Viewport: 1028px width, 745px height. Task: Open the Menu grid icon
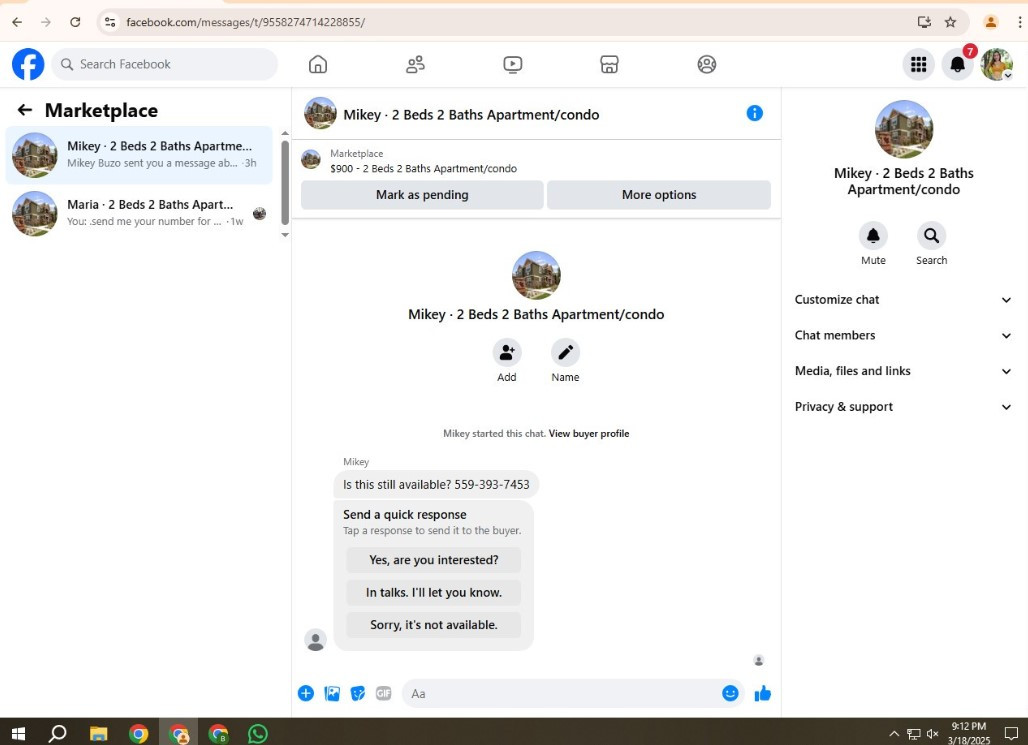point(919,64)
